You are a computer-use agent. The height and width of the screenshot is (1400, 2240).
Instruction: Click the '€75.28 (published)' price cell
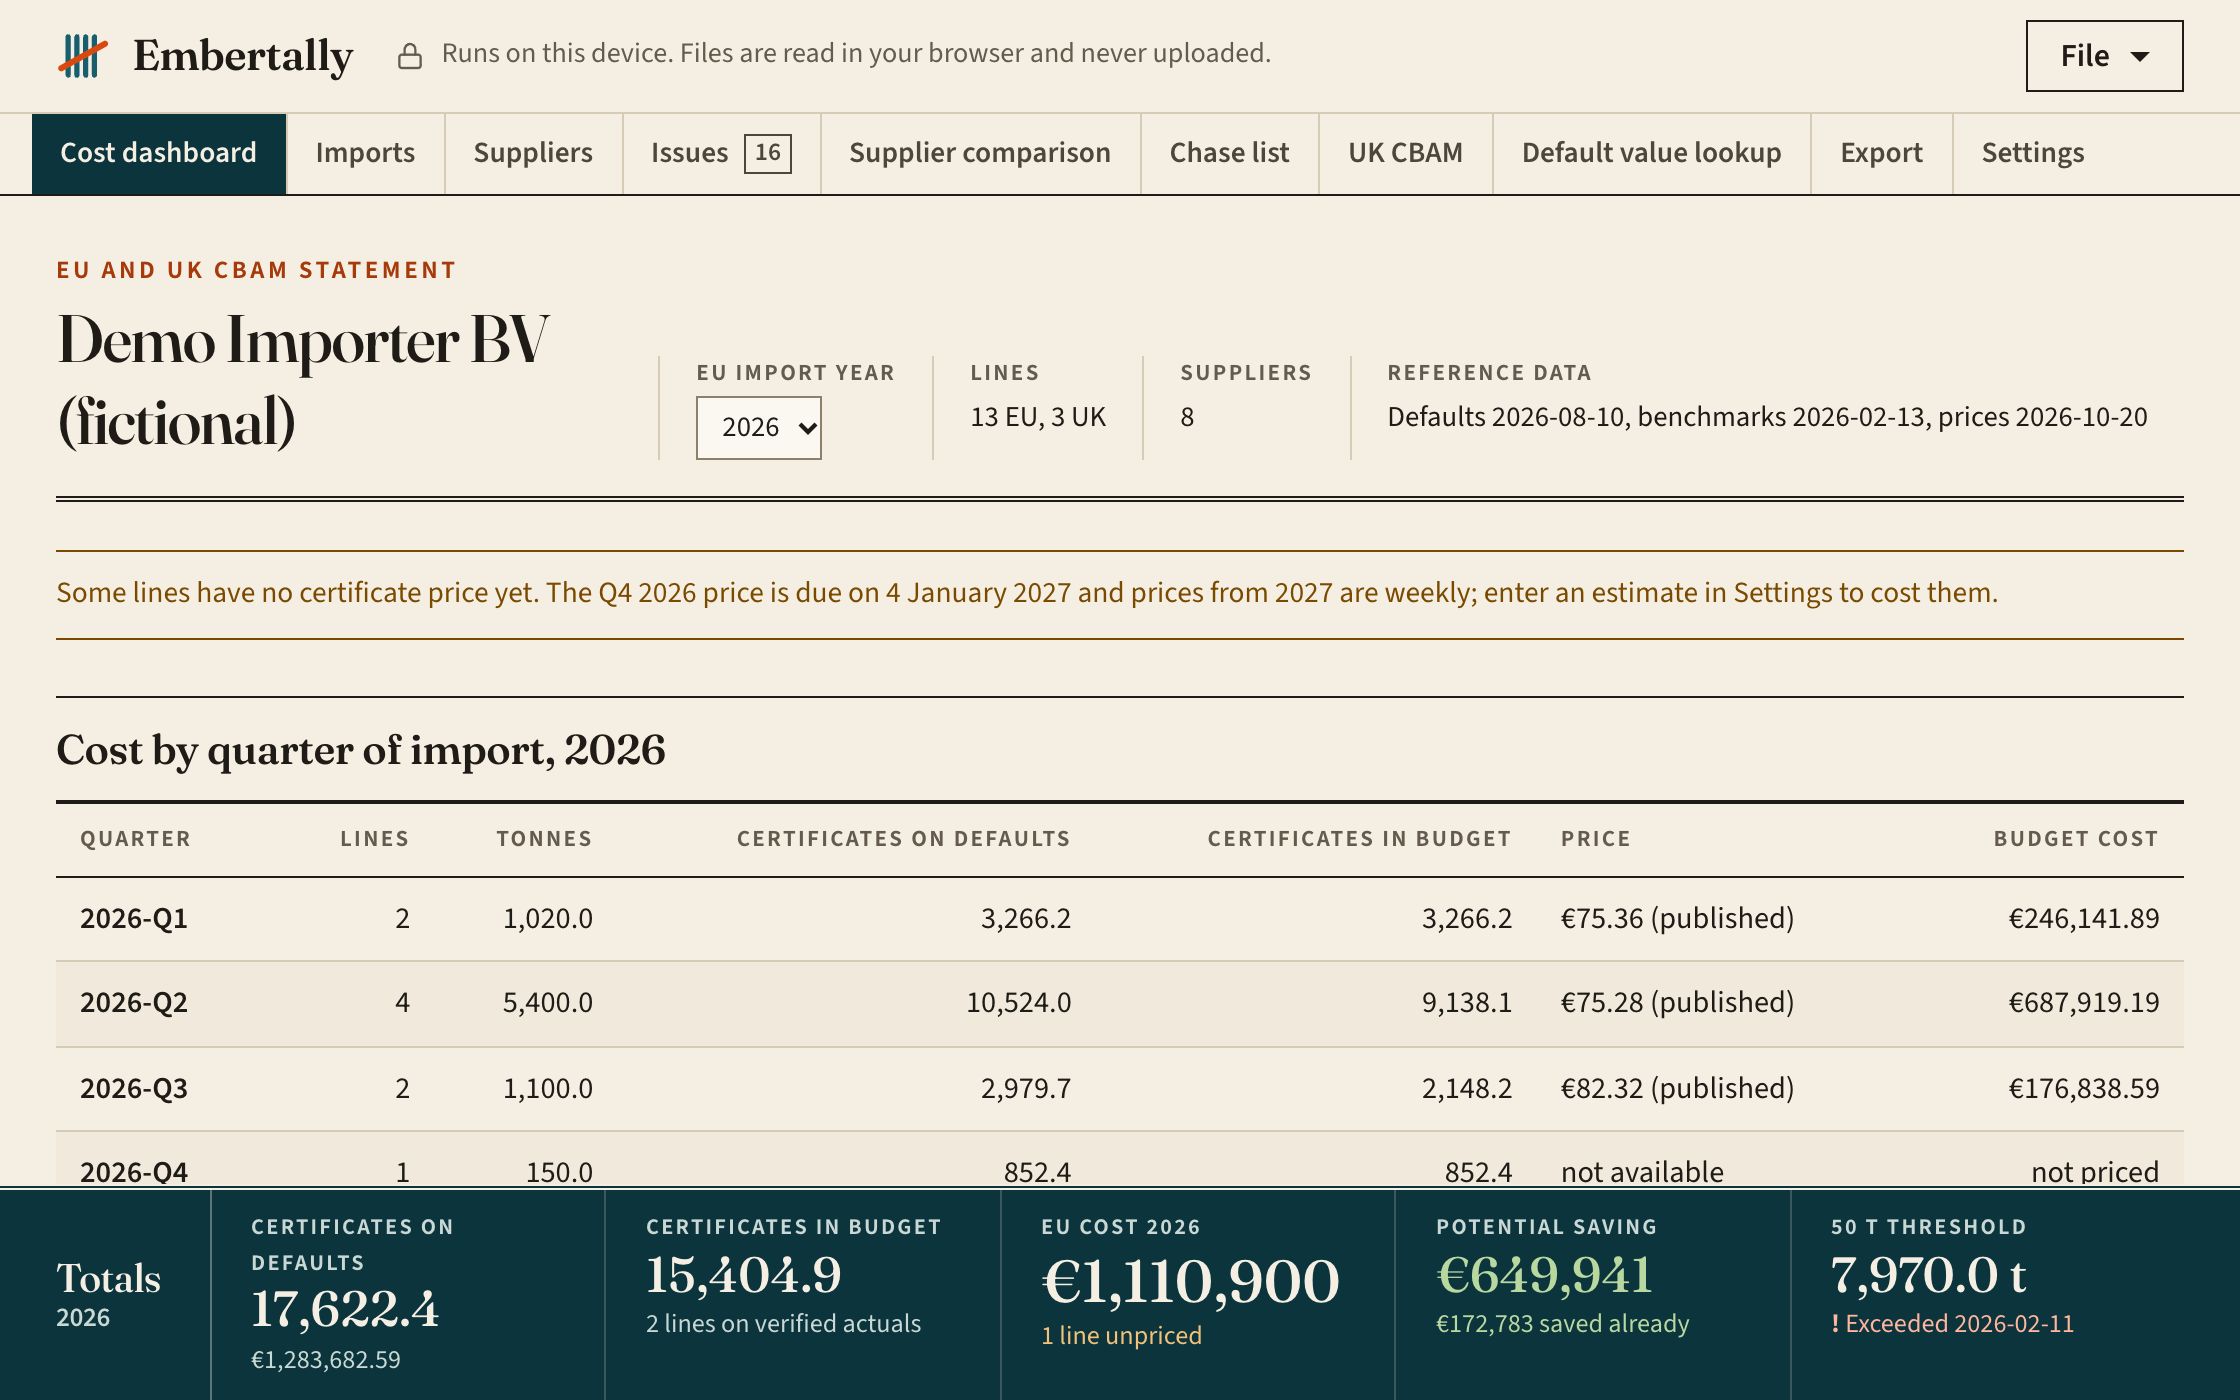1678,1003
